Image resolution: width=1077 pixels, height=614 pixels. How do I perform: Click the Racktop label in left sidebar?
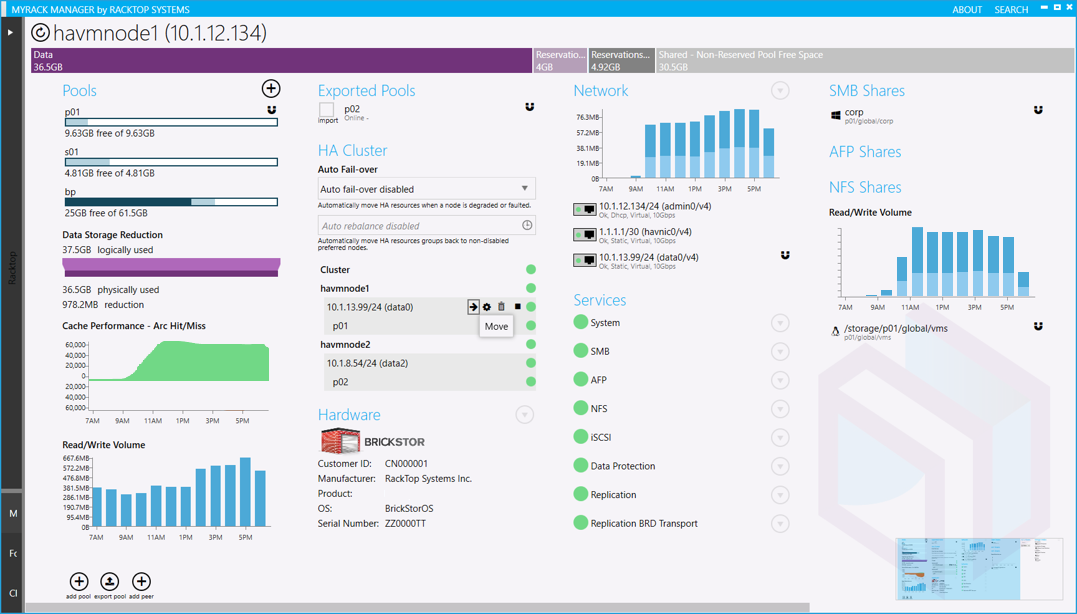point(12,268)
